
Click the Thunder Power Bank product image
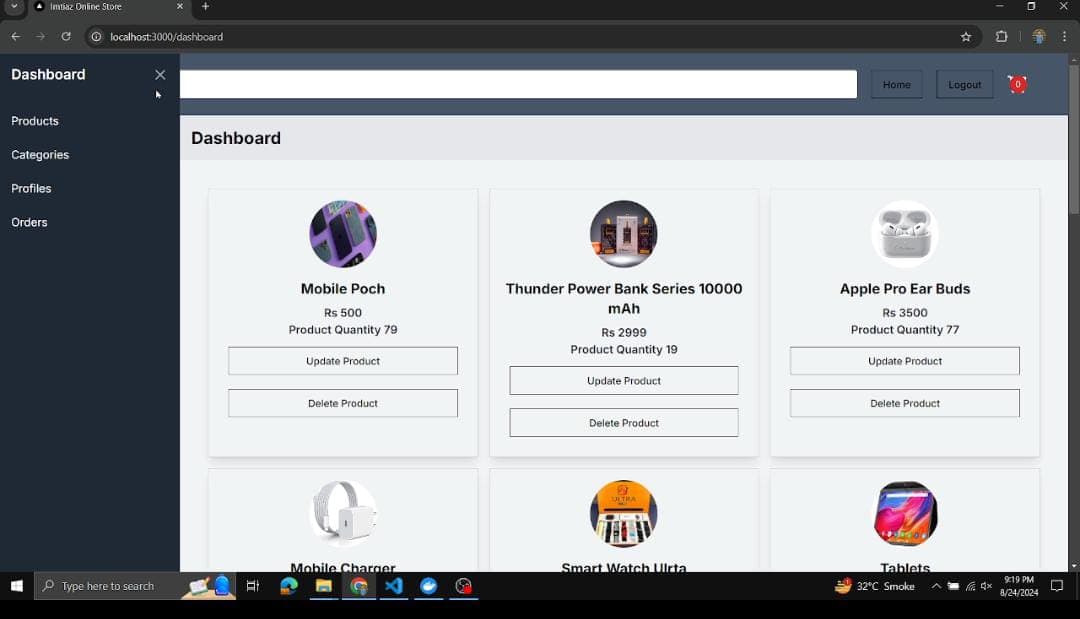click(623, 234)
